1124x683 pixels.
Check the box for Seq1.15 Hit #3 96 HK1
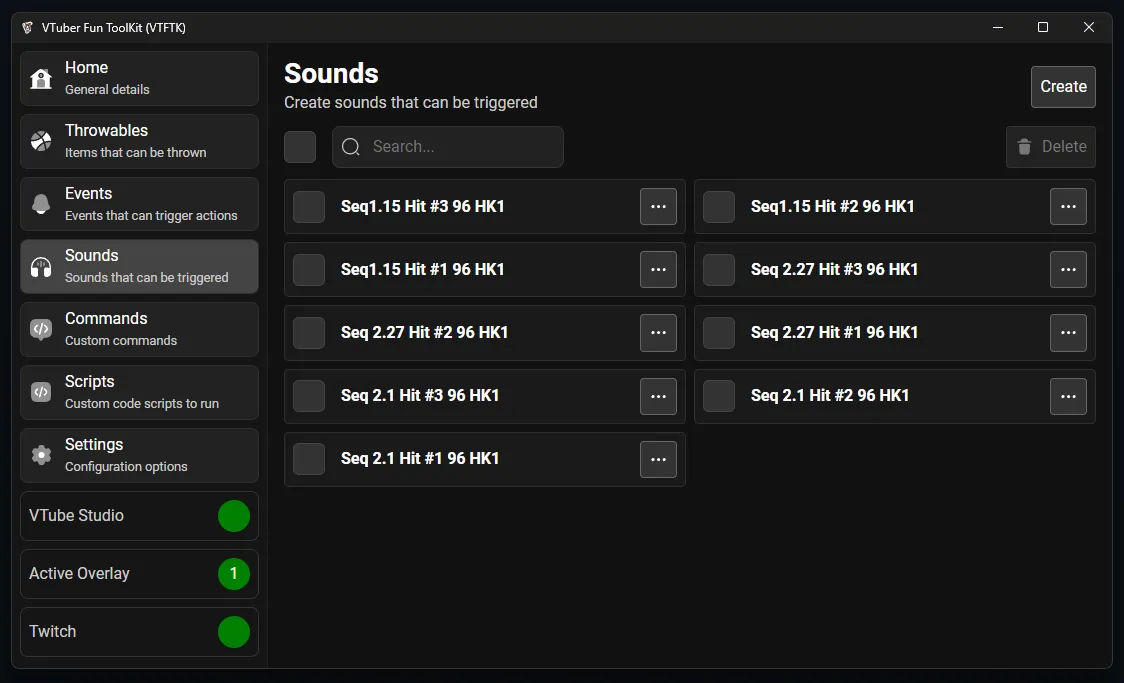[x=309, y=207]
